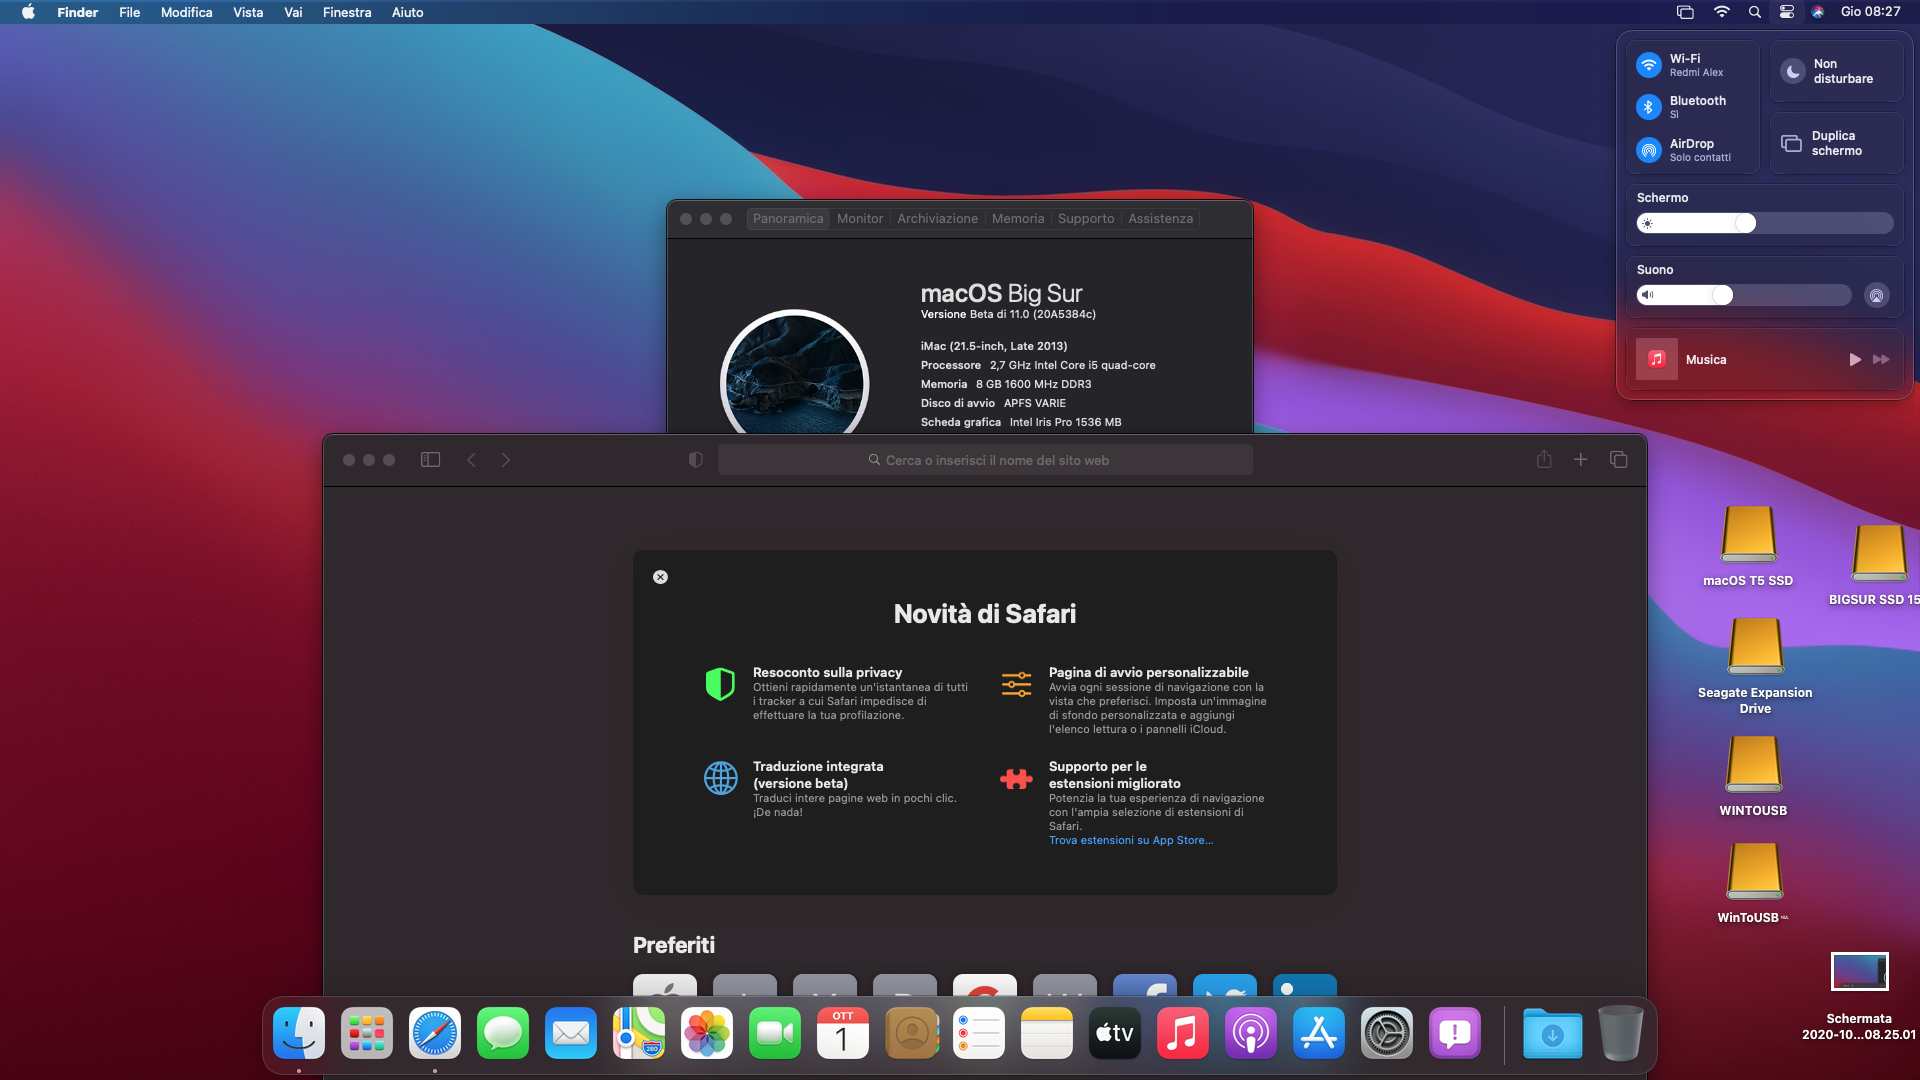Select Seagate Expansion Drive on desktop
Image resolution: width=1920 pixels, height=1080 pixels.
pos(1755,665)
